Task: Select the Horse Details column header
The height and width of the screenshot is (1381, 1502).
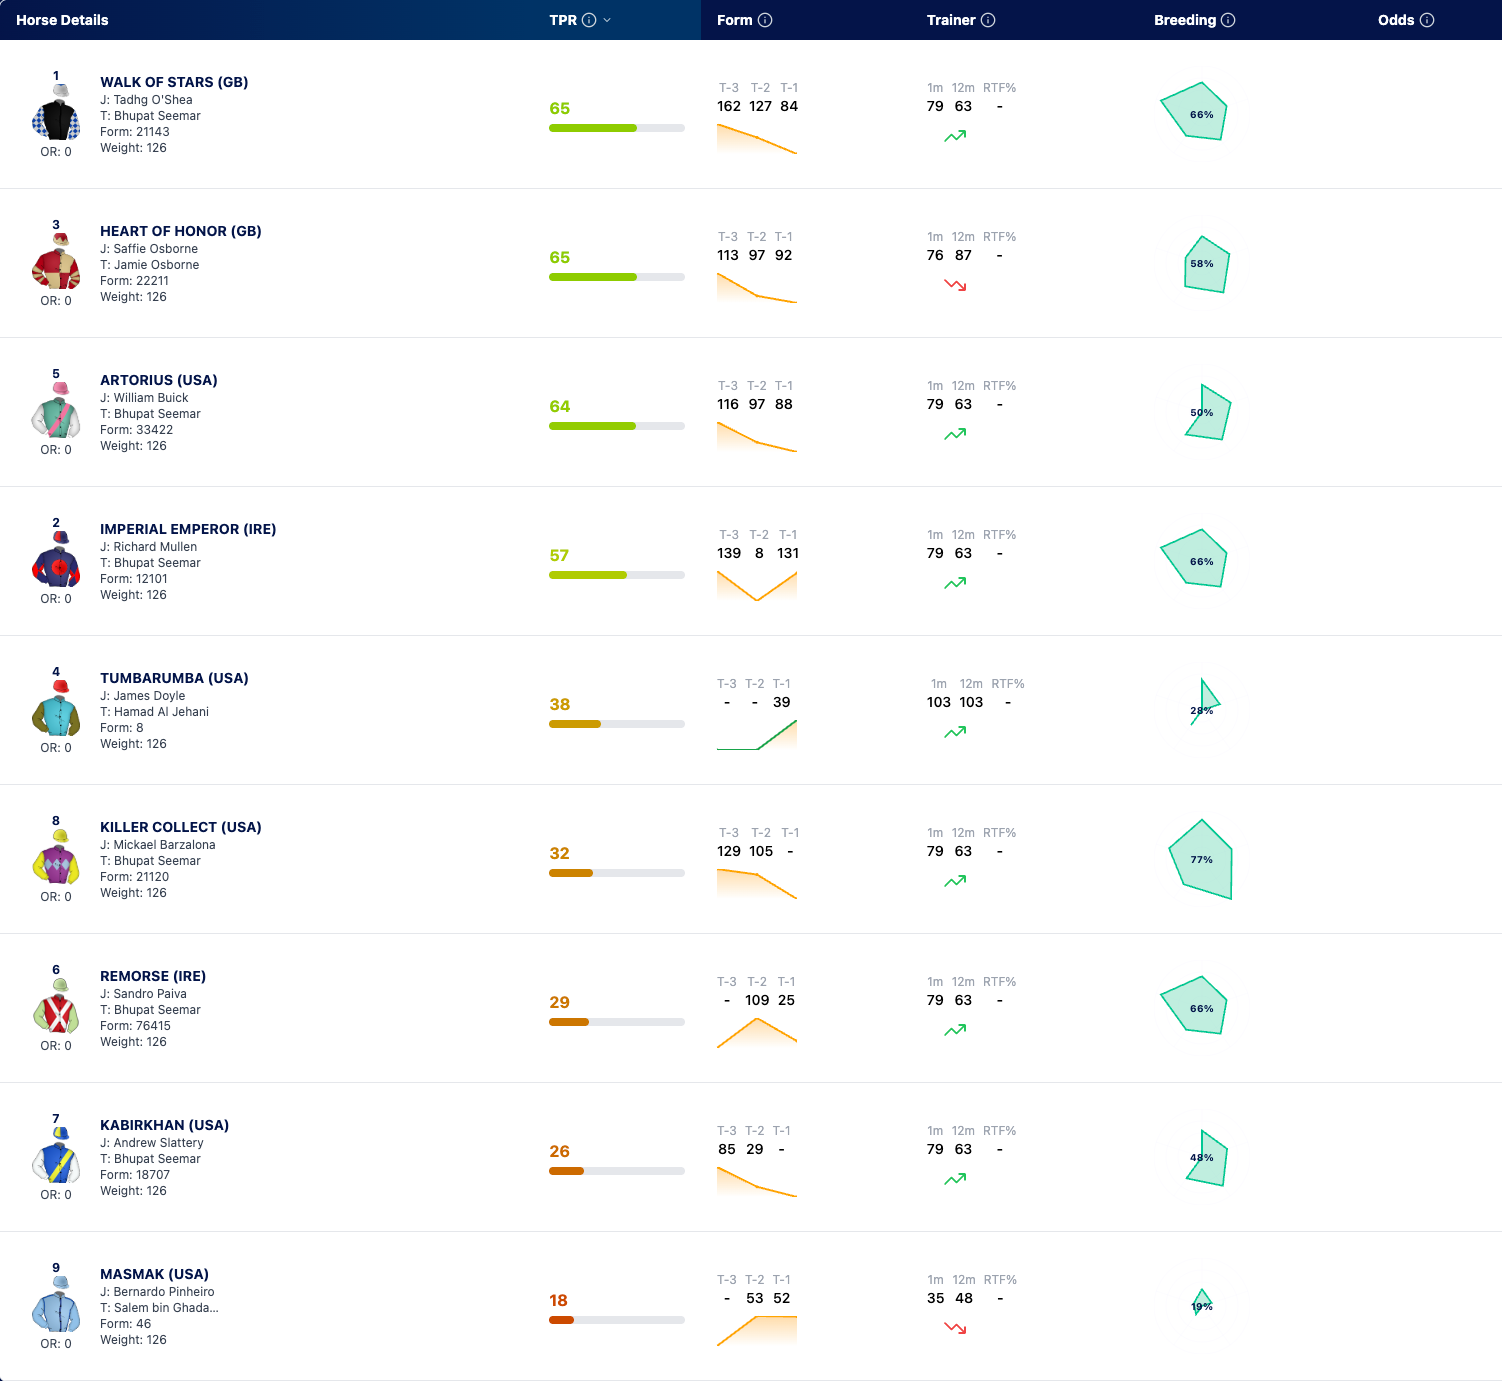Action: (62, 20)
